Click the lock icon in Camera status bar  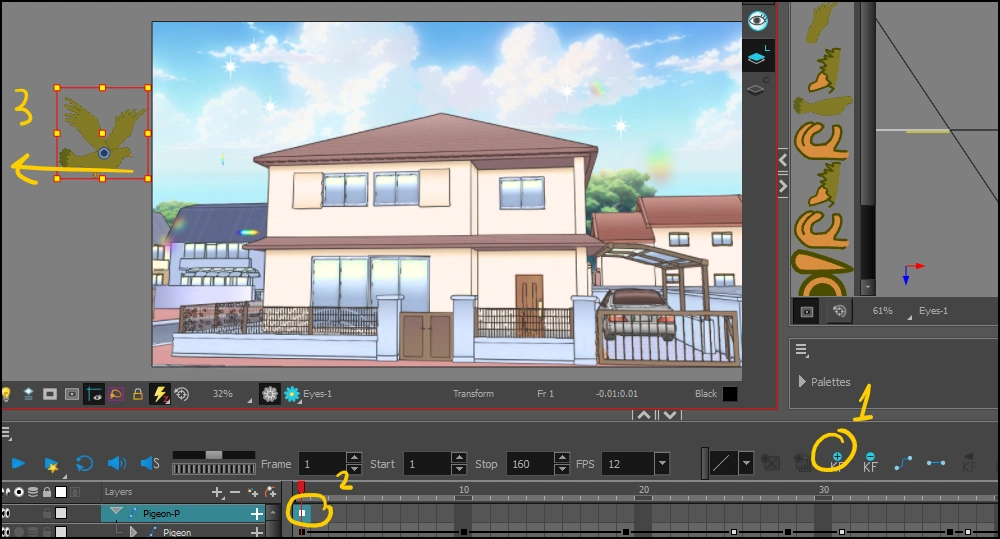click(137, 394)
